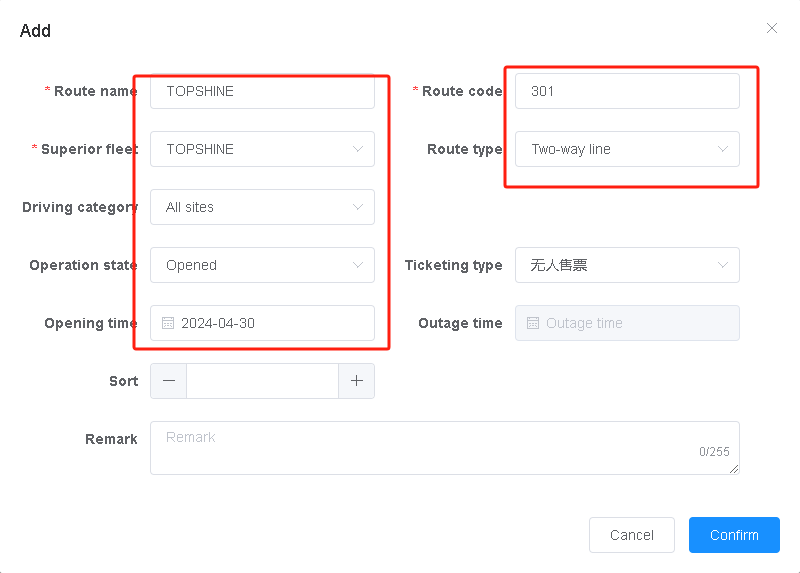Image resolution: width=800 pixels, height=573 pixels.
Task: Expand the Driving category chevron
Action: pos(358,207)
